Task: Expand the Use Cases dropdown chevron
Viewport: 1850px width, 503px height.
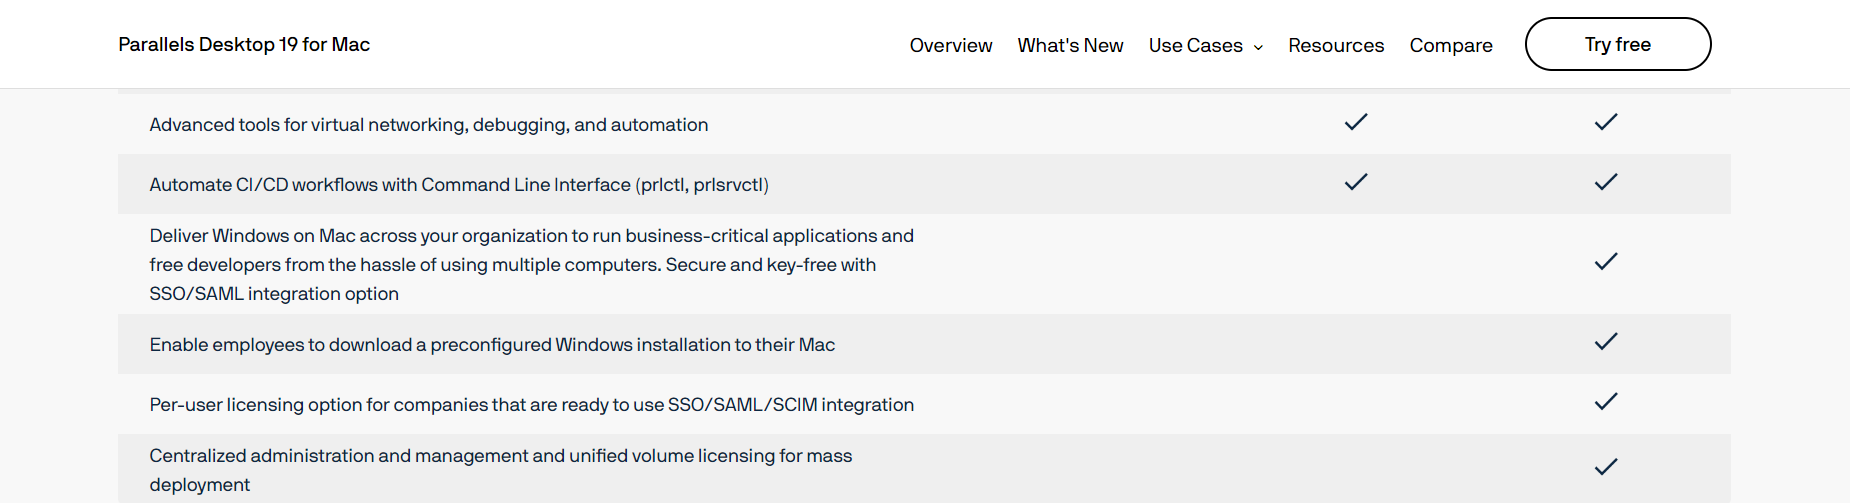Action: 1258,47
